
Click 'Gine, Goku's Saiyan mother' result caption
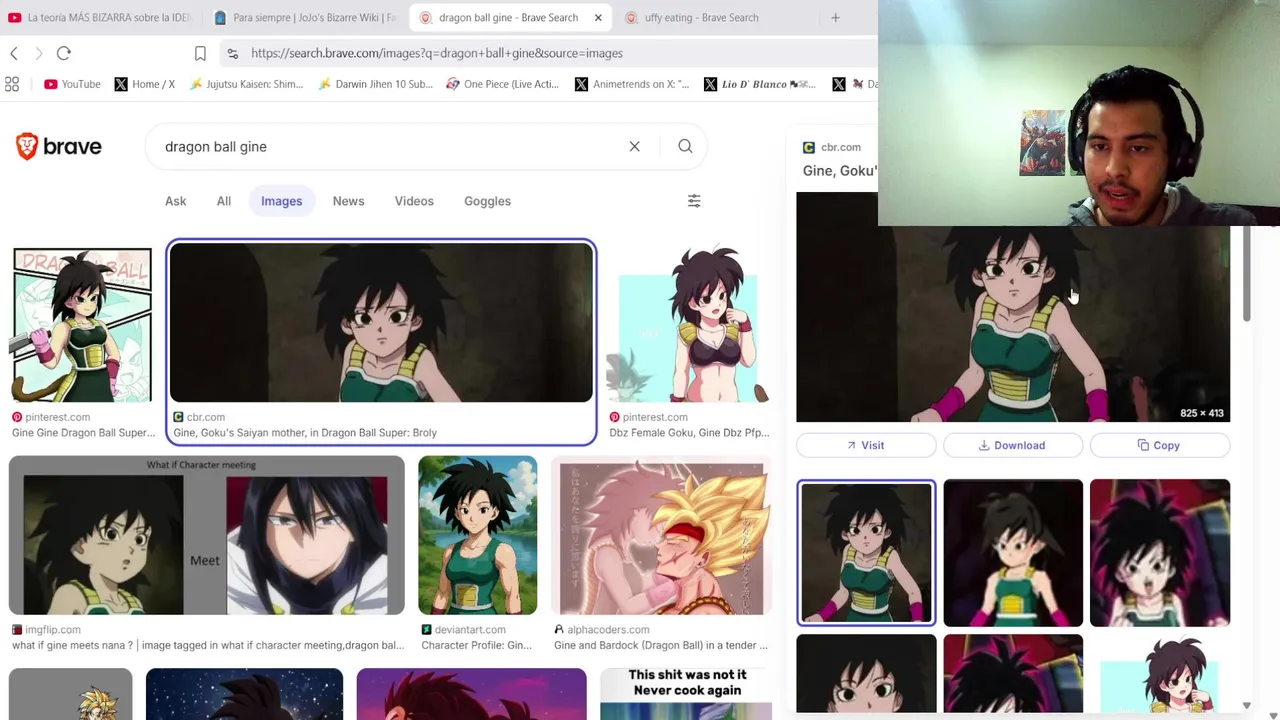pyautogui.click(x=305, y=433)
